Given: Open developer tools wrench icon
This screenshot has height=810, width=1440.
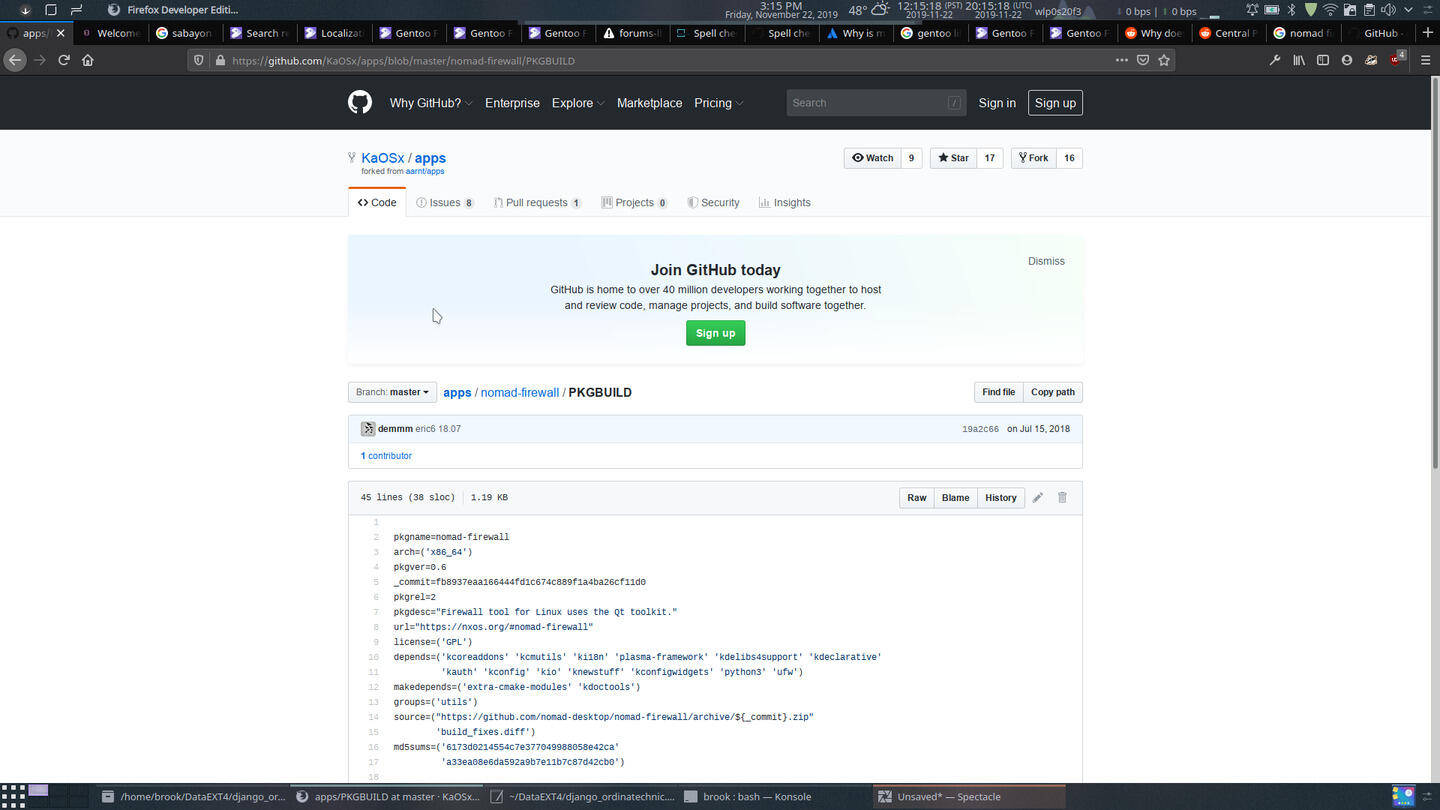Looking at the screenshot, I should point(1275,60).
